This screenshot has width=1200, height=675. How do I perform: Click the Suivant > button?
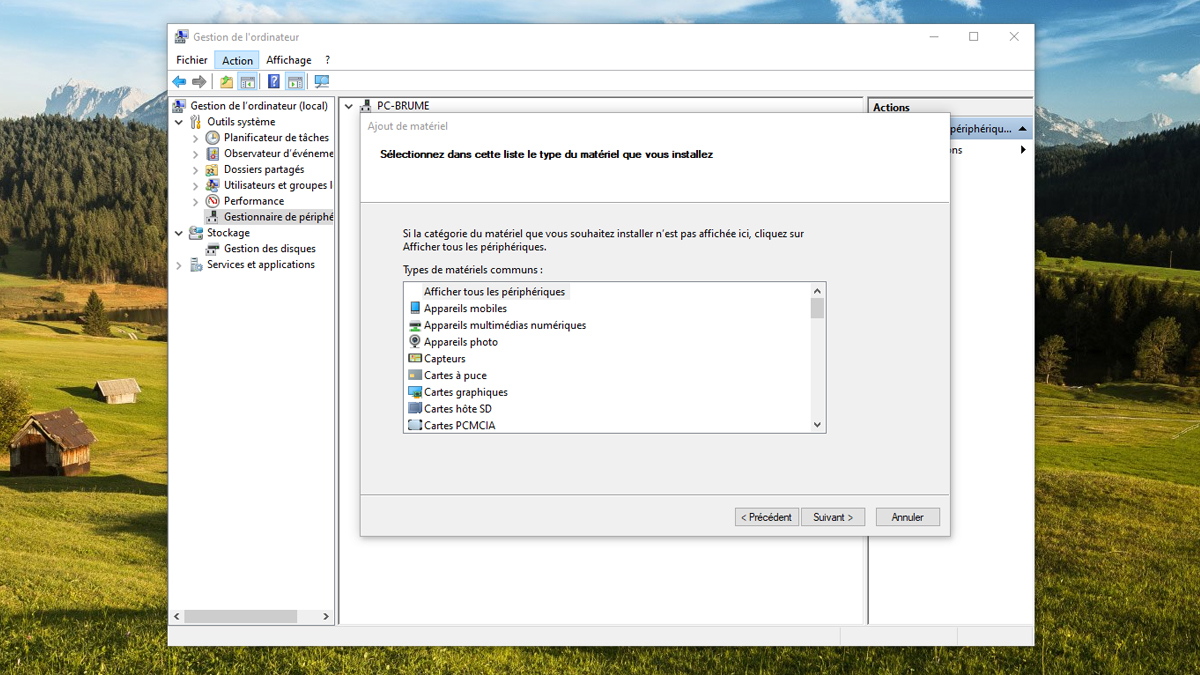click(x=833, y=517)
